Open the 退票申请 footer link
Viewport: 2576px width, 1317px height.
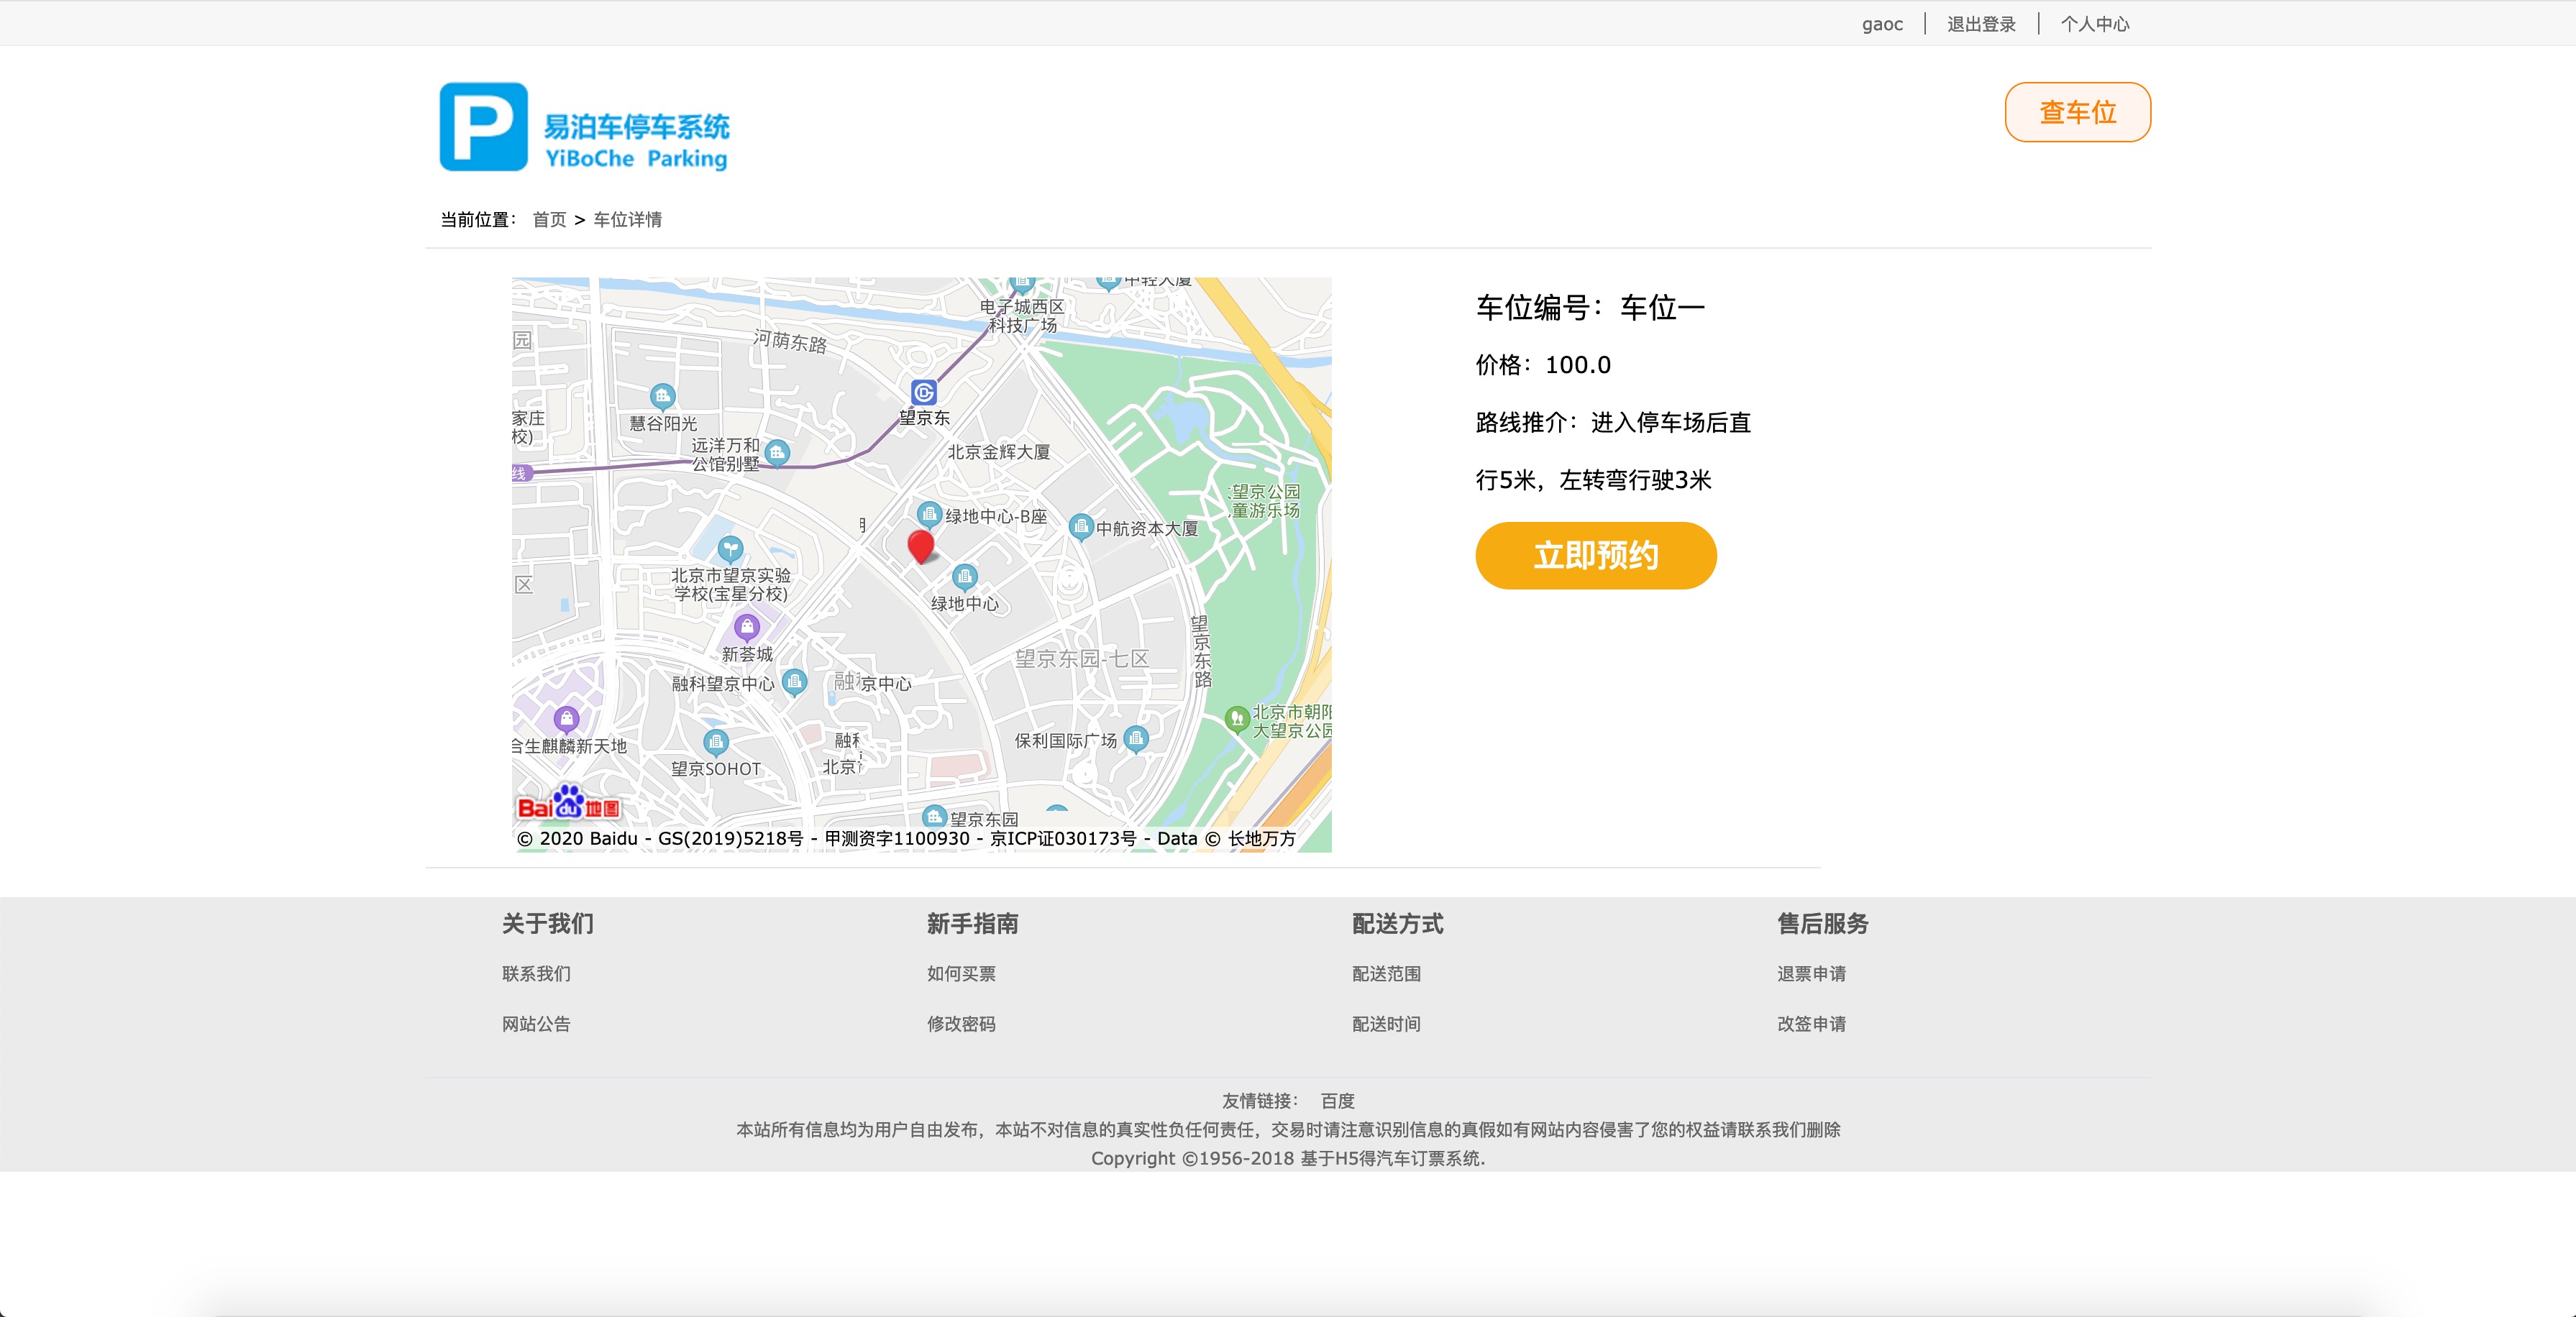(x=1811, y=973)
